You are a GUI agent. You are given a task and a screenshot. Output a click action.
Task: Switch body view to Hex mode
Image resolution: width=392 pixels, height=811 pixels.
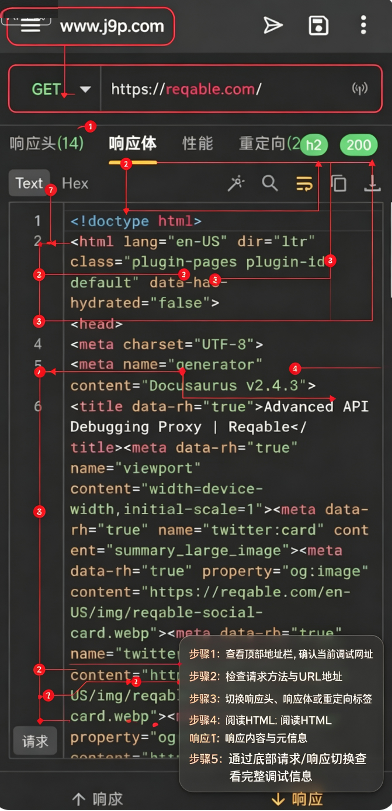(x=75, y=183)
